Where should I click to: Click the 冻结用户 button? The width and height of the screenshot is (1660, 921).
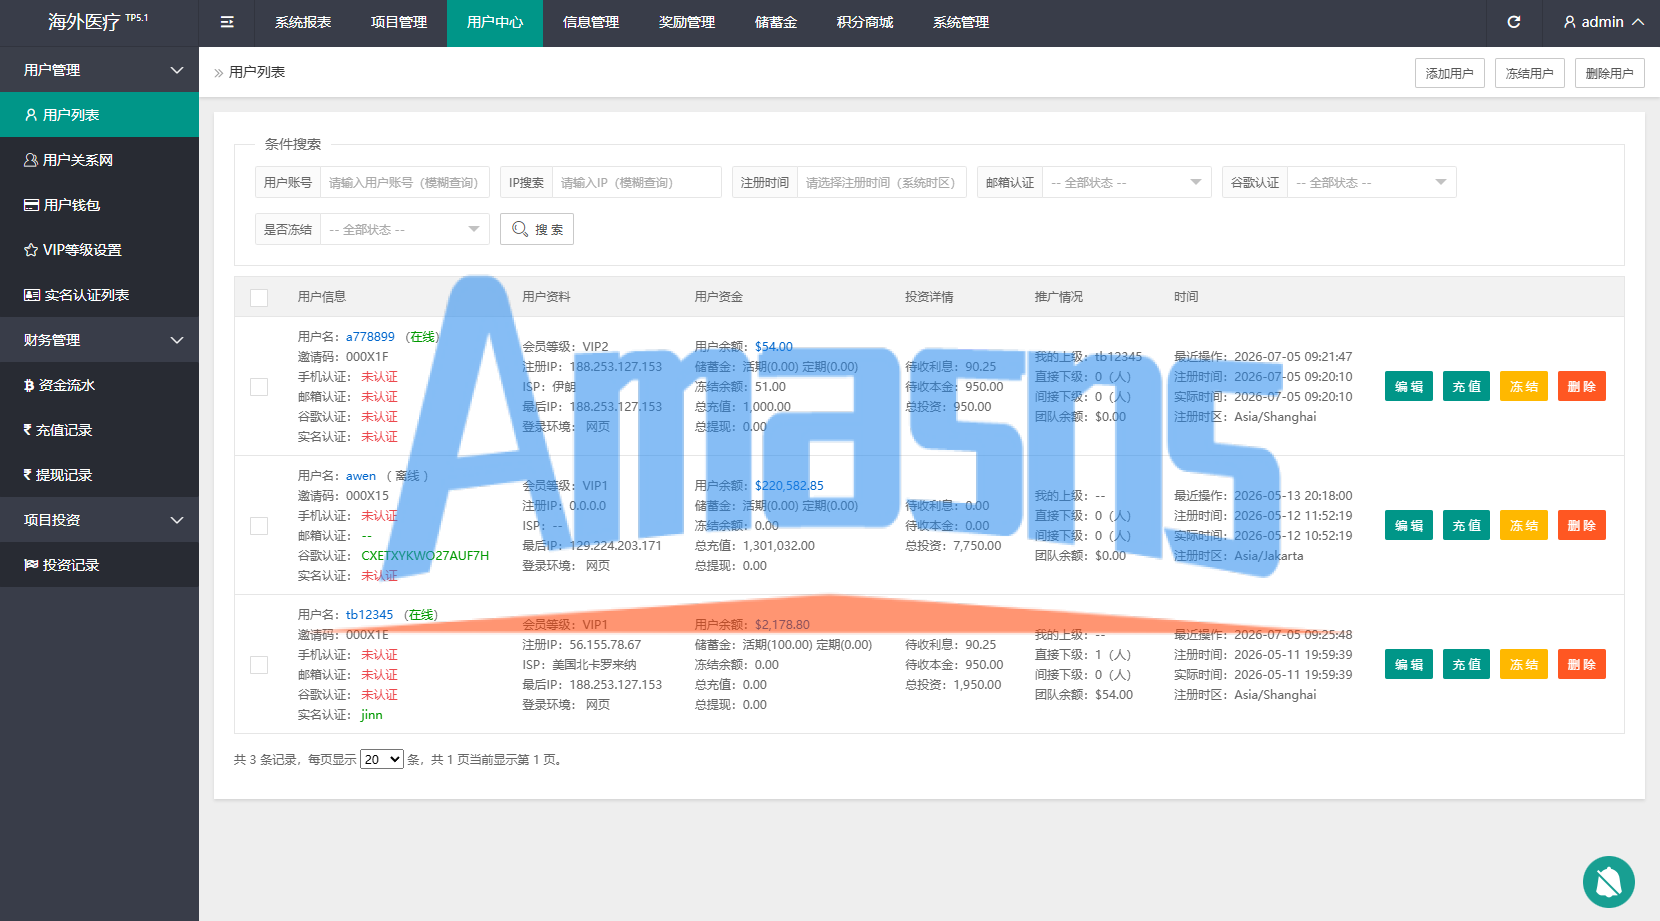pos(1530,73)
